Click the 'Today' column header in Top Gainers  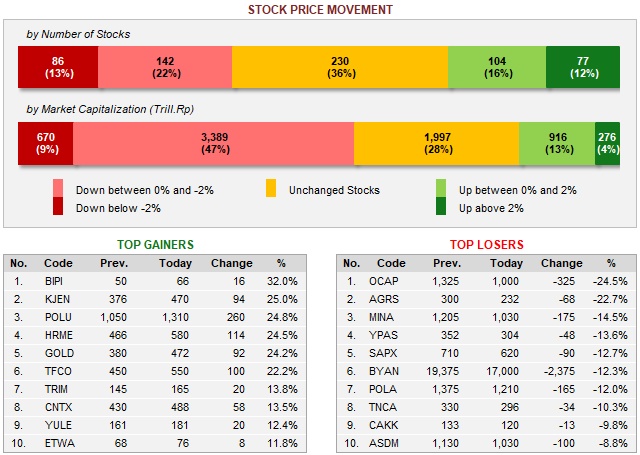pyautogui.click(x=175, y=264)
